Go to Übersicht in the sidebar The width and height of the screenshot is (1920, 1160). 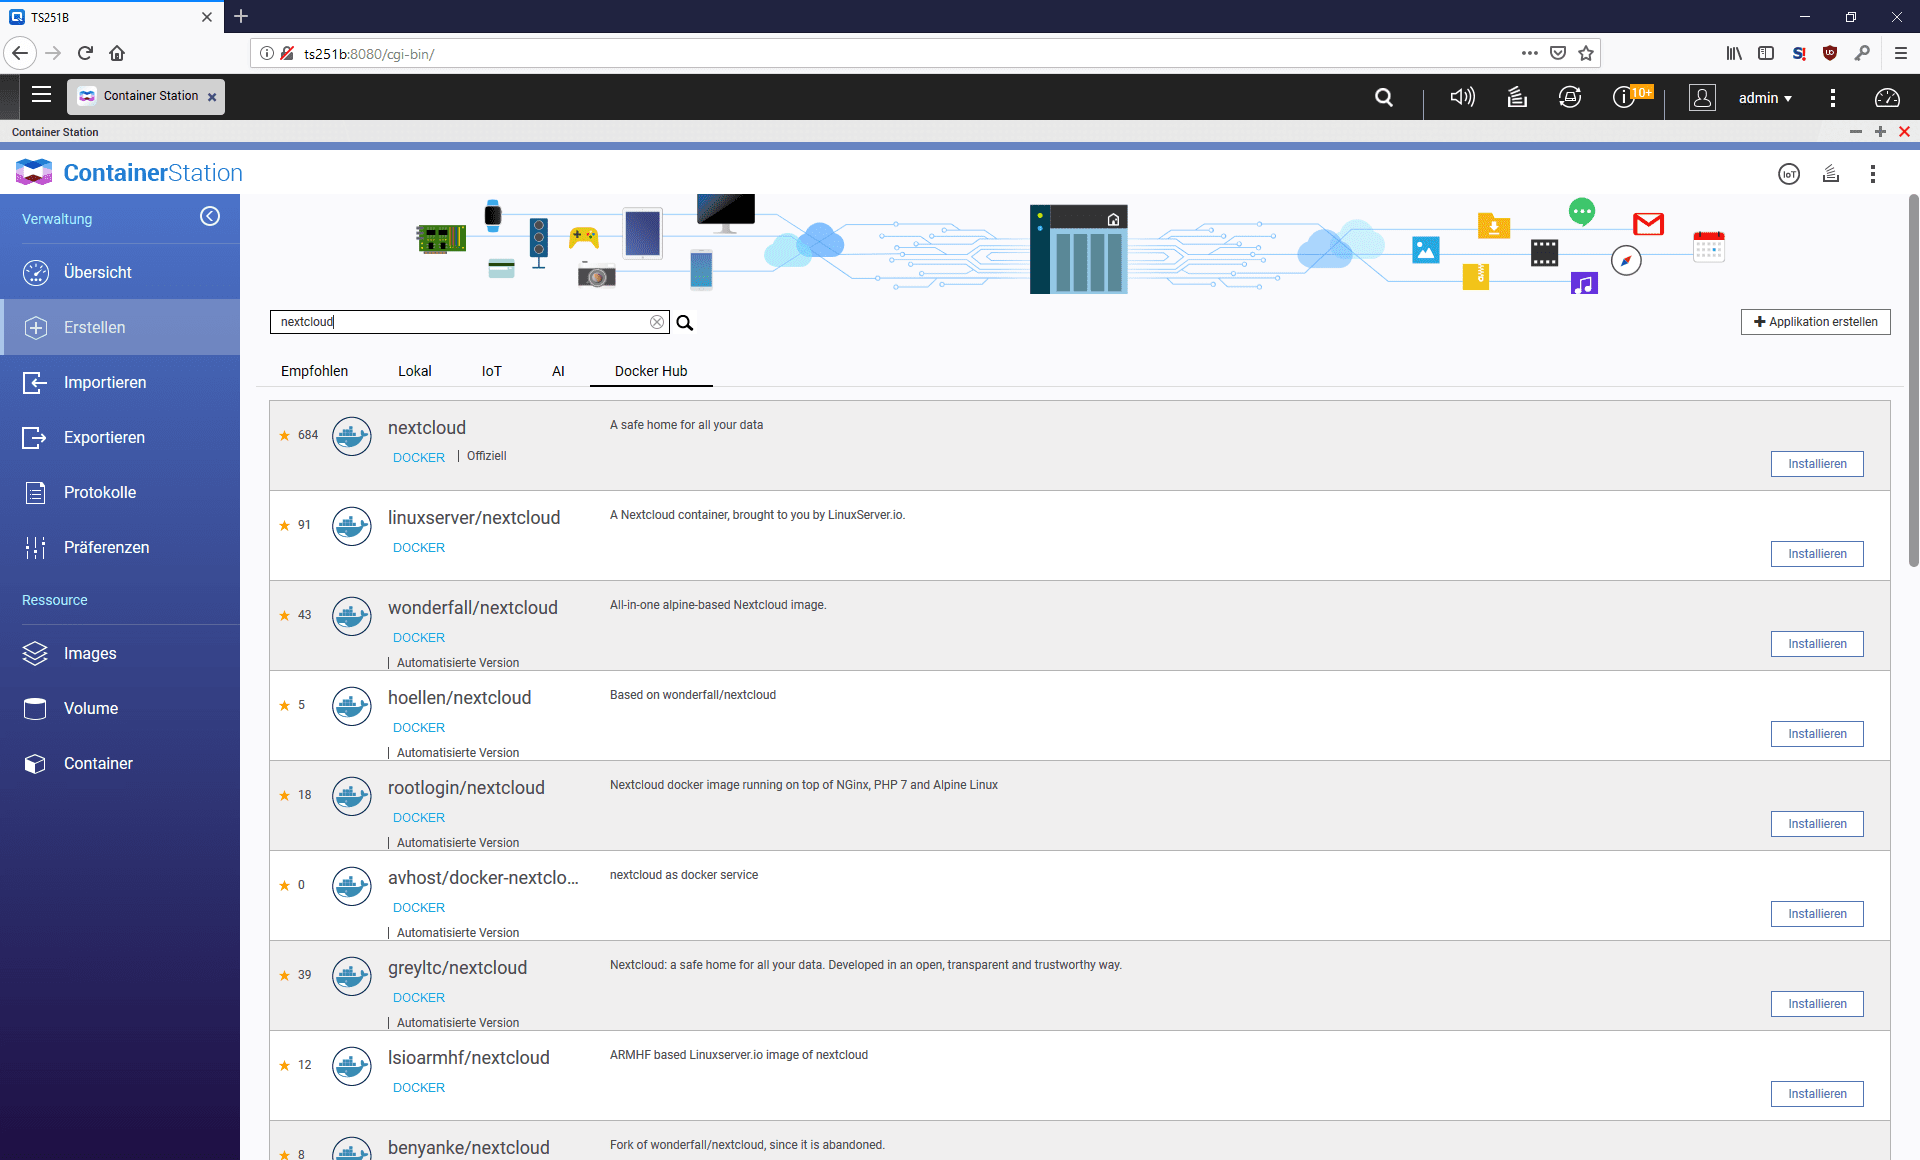(x=97, y=272)
